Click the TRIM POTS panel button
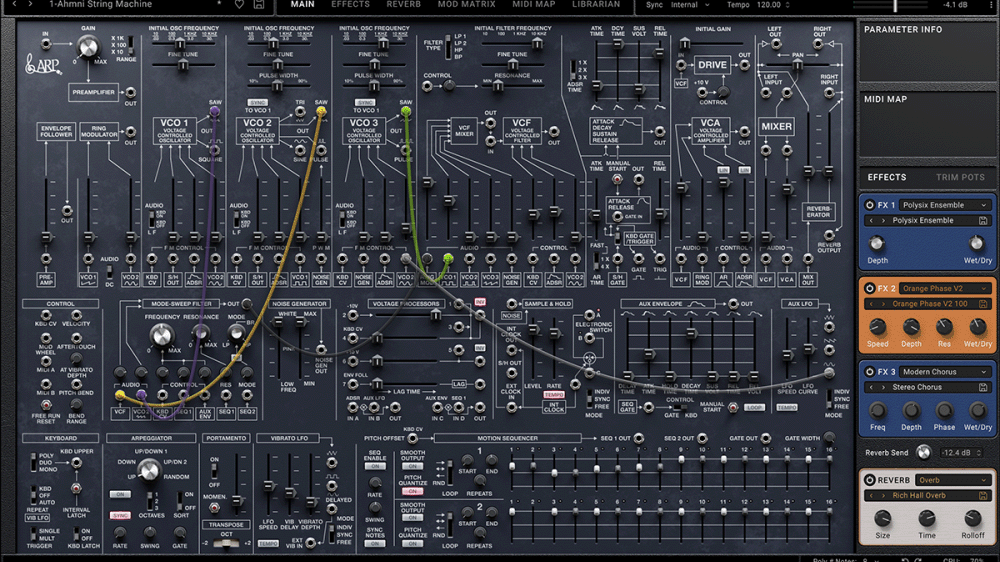This screenshot has height=562, width=1000. click(x=960, y=177)
